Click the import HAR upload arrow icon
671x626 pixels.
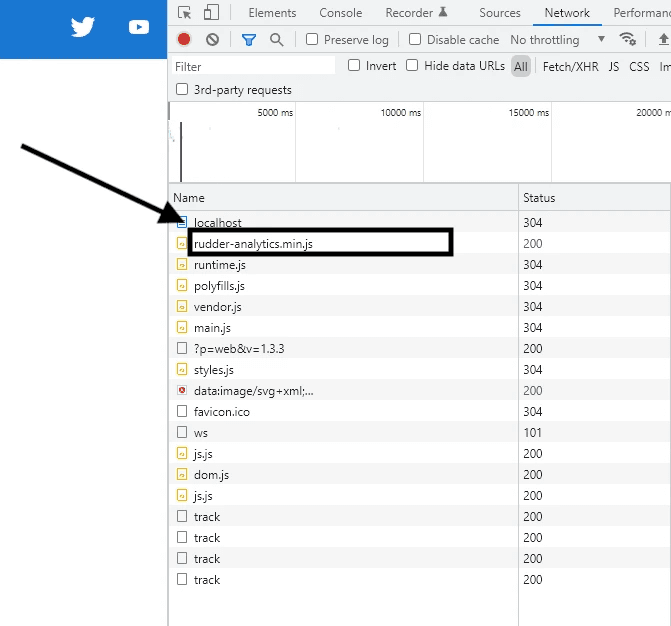(x=663, y=40)
